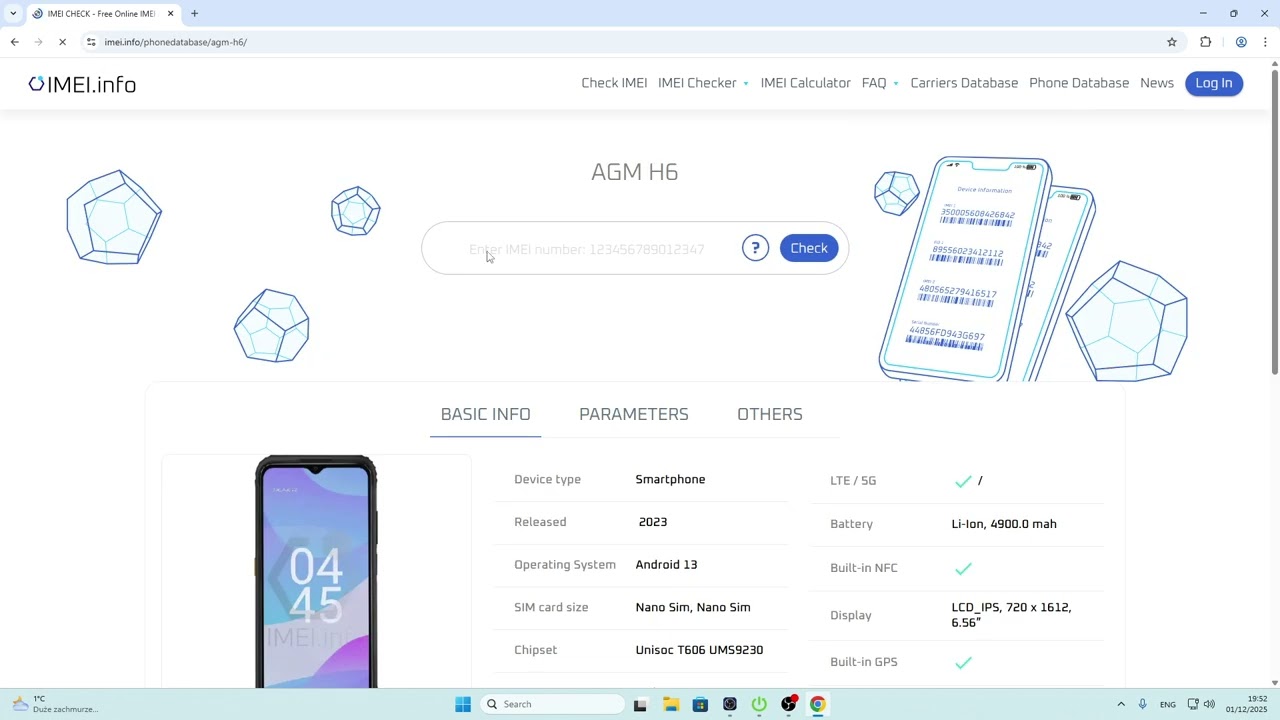
Task: Click the microphone tray icon
Action: point(1142,704)
